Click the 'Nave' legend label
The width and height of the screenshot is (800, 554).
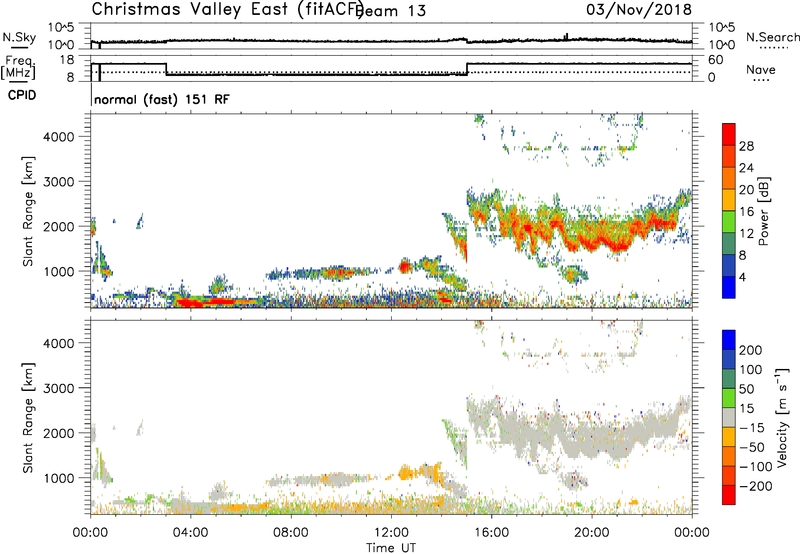[761, 70]
